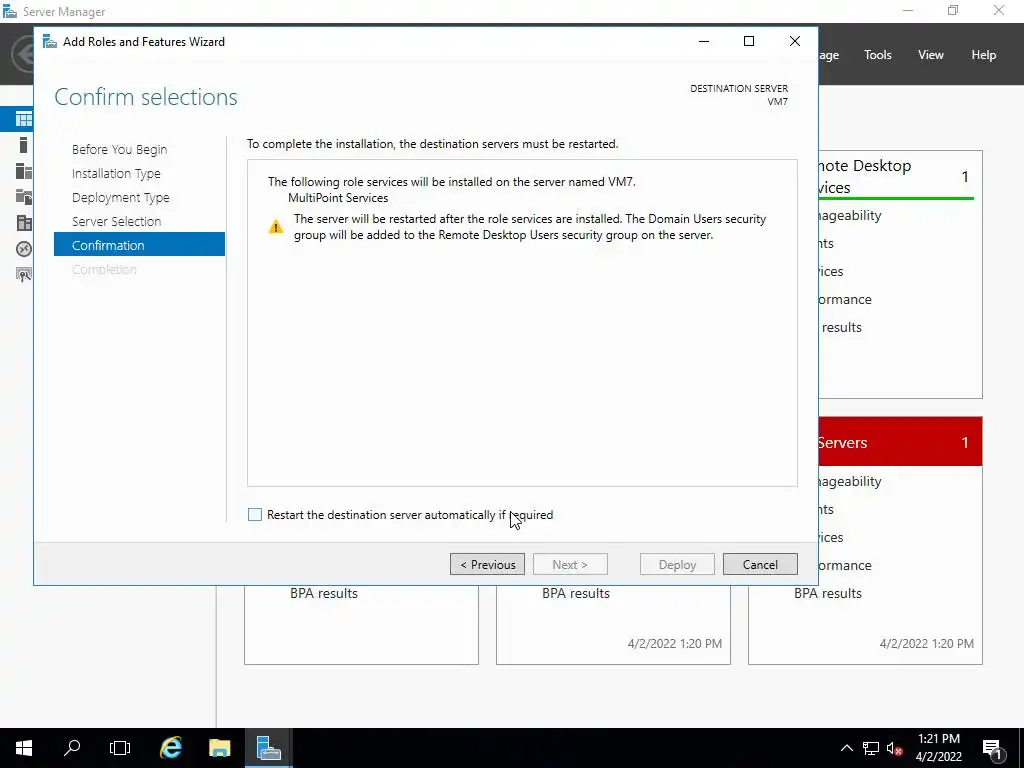Go to Before You Begin step
1024x768 pixels.
pyautogui.click(x=120, y=150)
